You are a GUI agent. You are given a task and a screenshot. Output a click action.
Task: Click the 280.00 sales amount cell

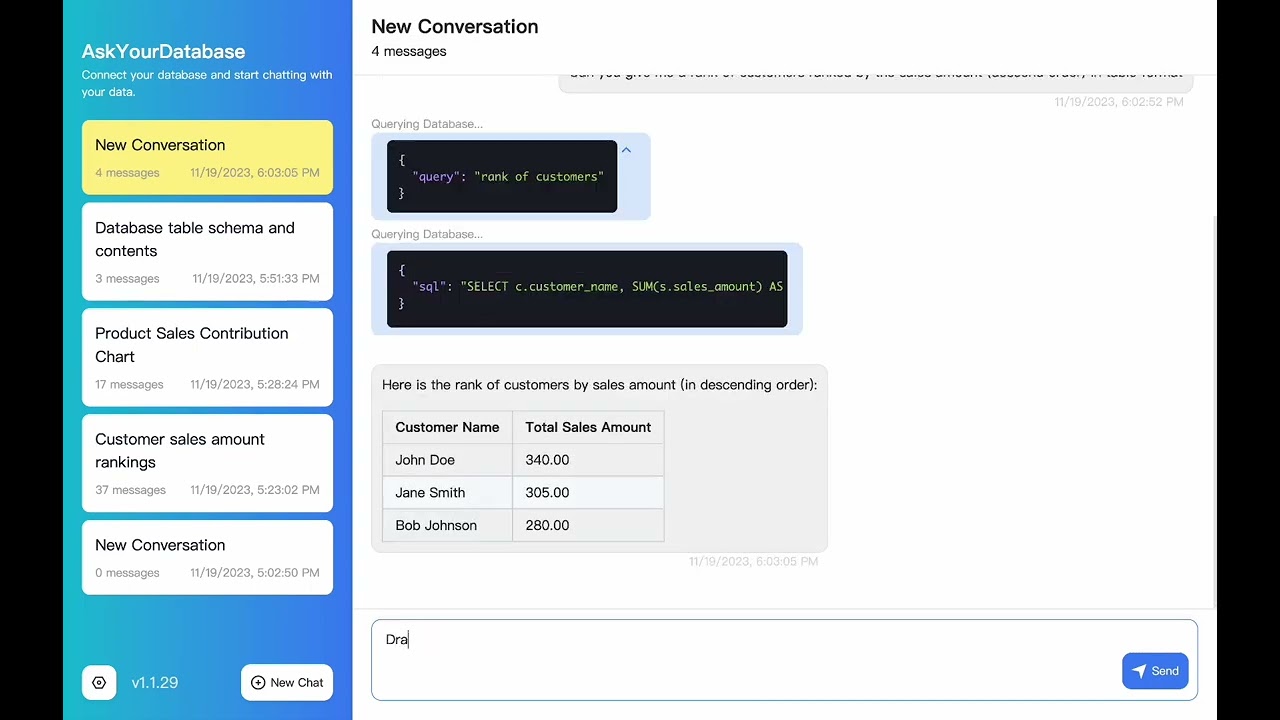pyautogui.click(x=588, y=525)
